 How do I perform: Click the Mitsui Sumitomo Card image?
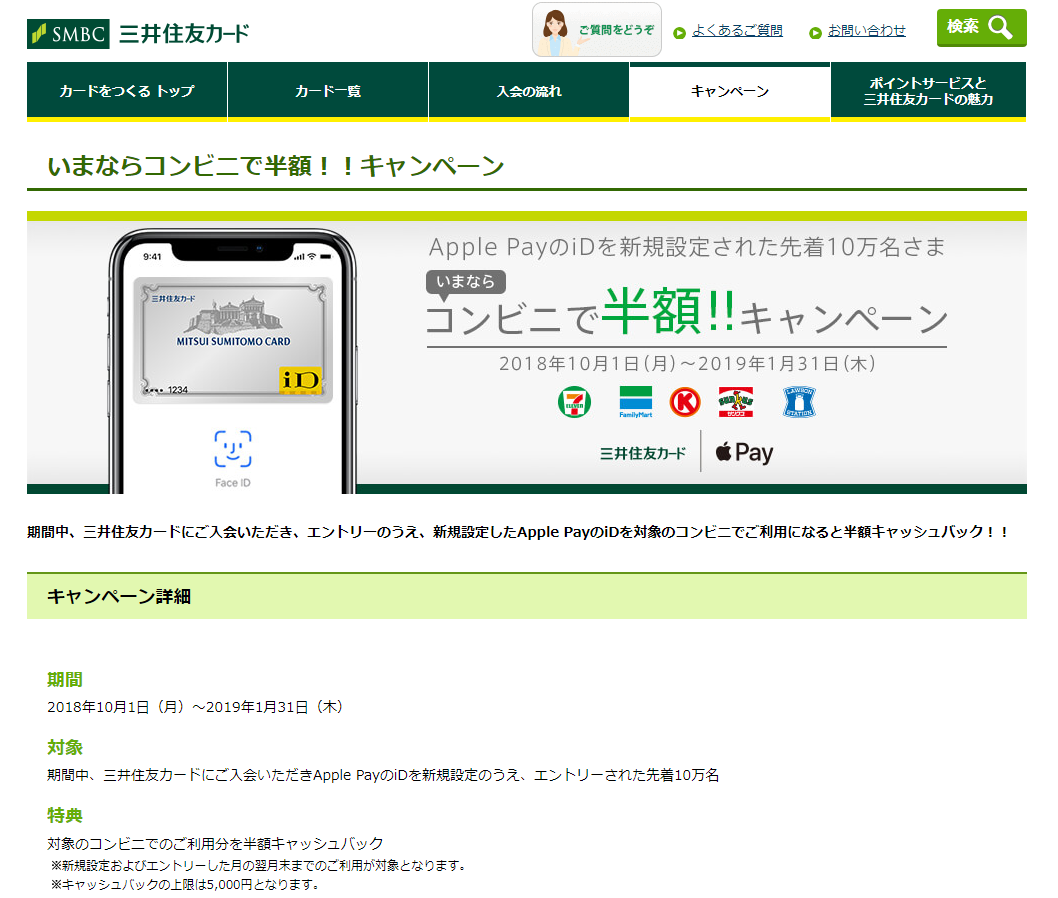click(x=233, y=340)
